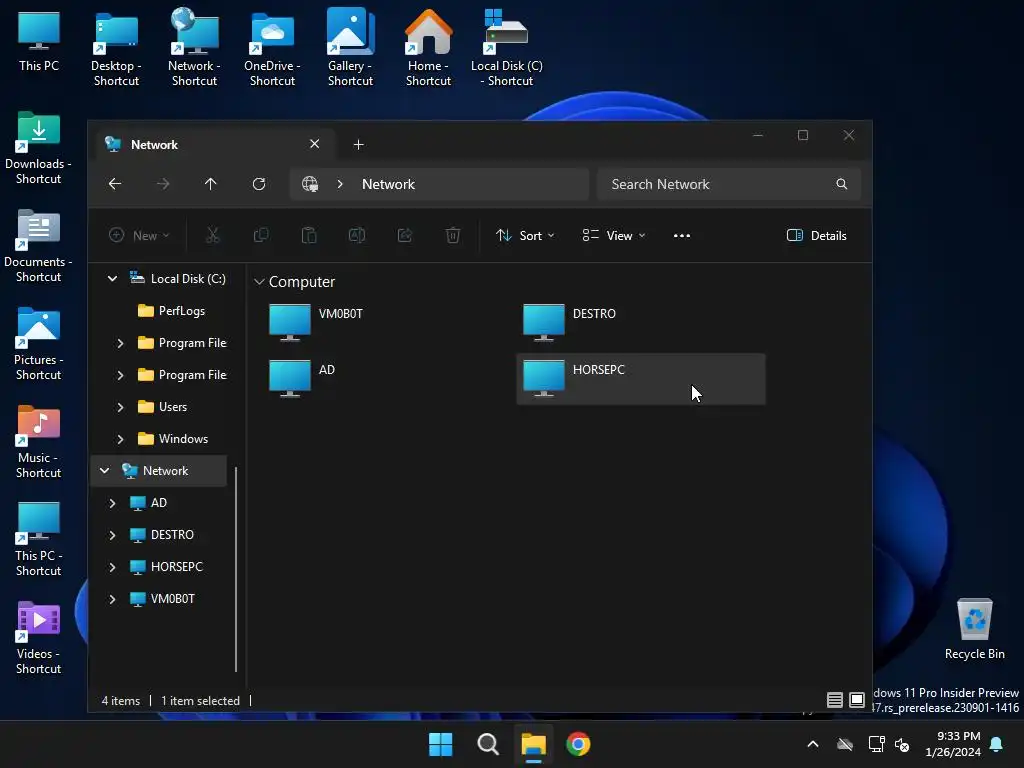Switch to details list view icon in status bar
This screenshot has height=768, width=1024.
[x=835, y=700]
